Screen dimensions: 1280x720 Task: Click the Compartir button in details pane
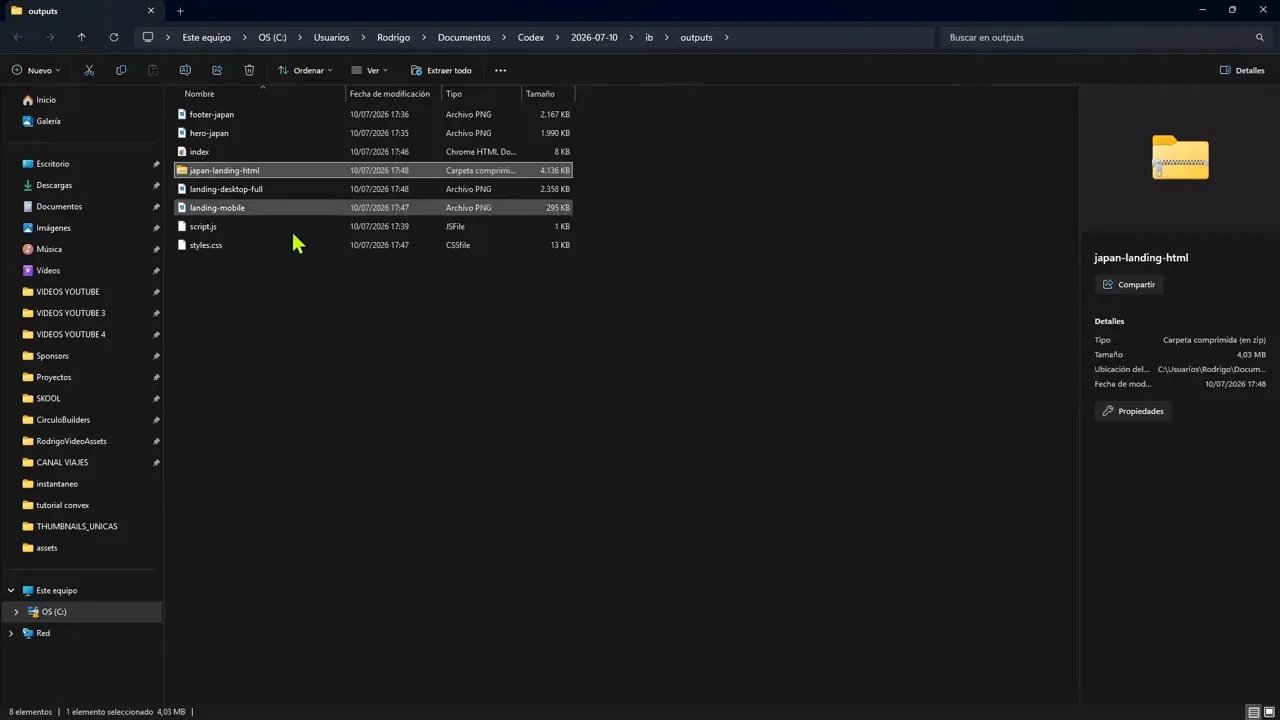1128,284
